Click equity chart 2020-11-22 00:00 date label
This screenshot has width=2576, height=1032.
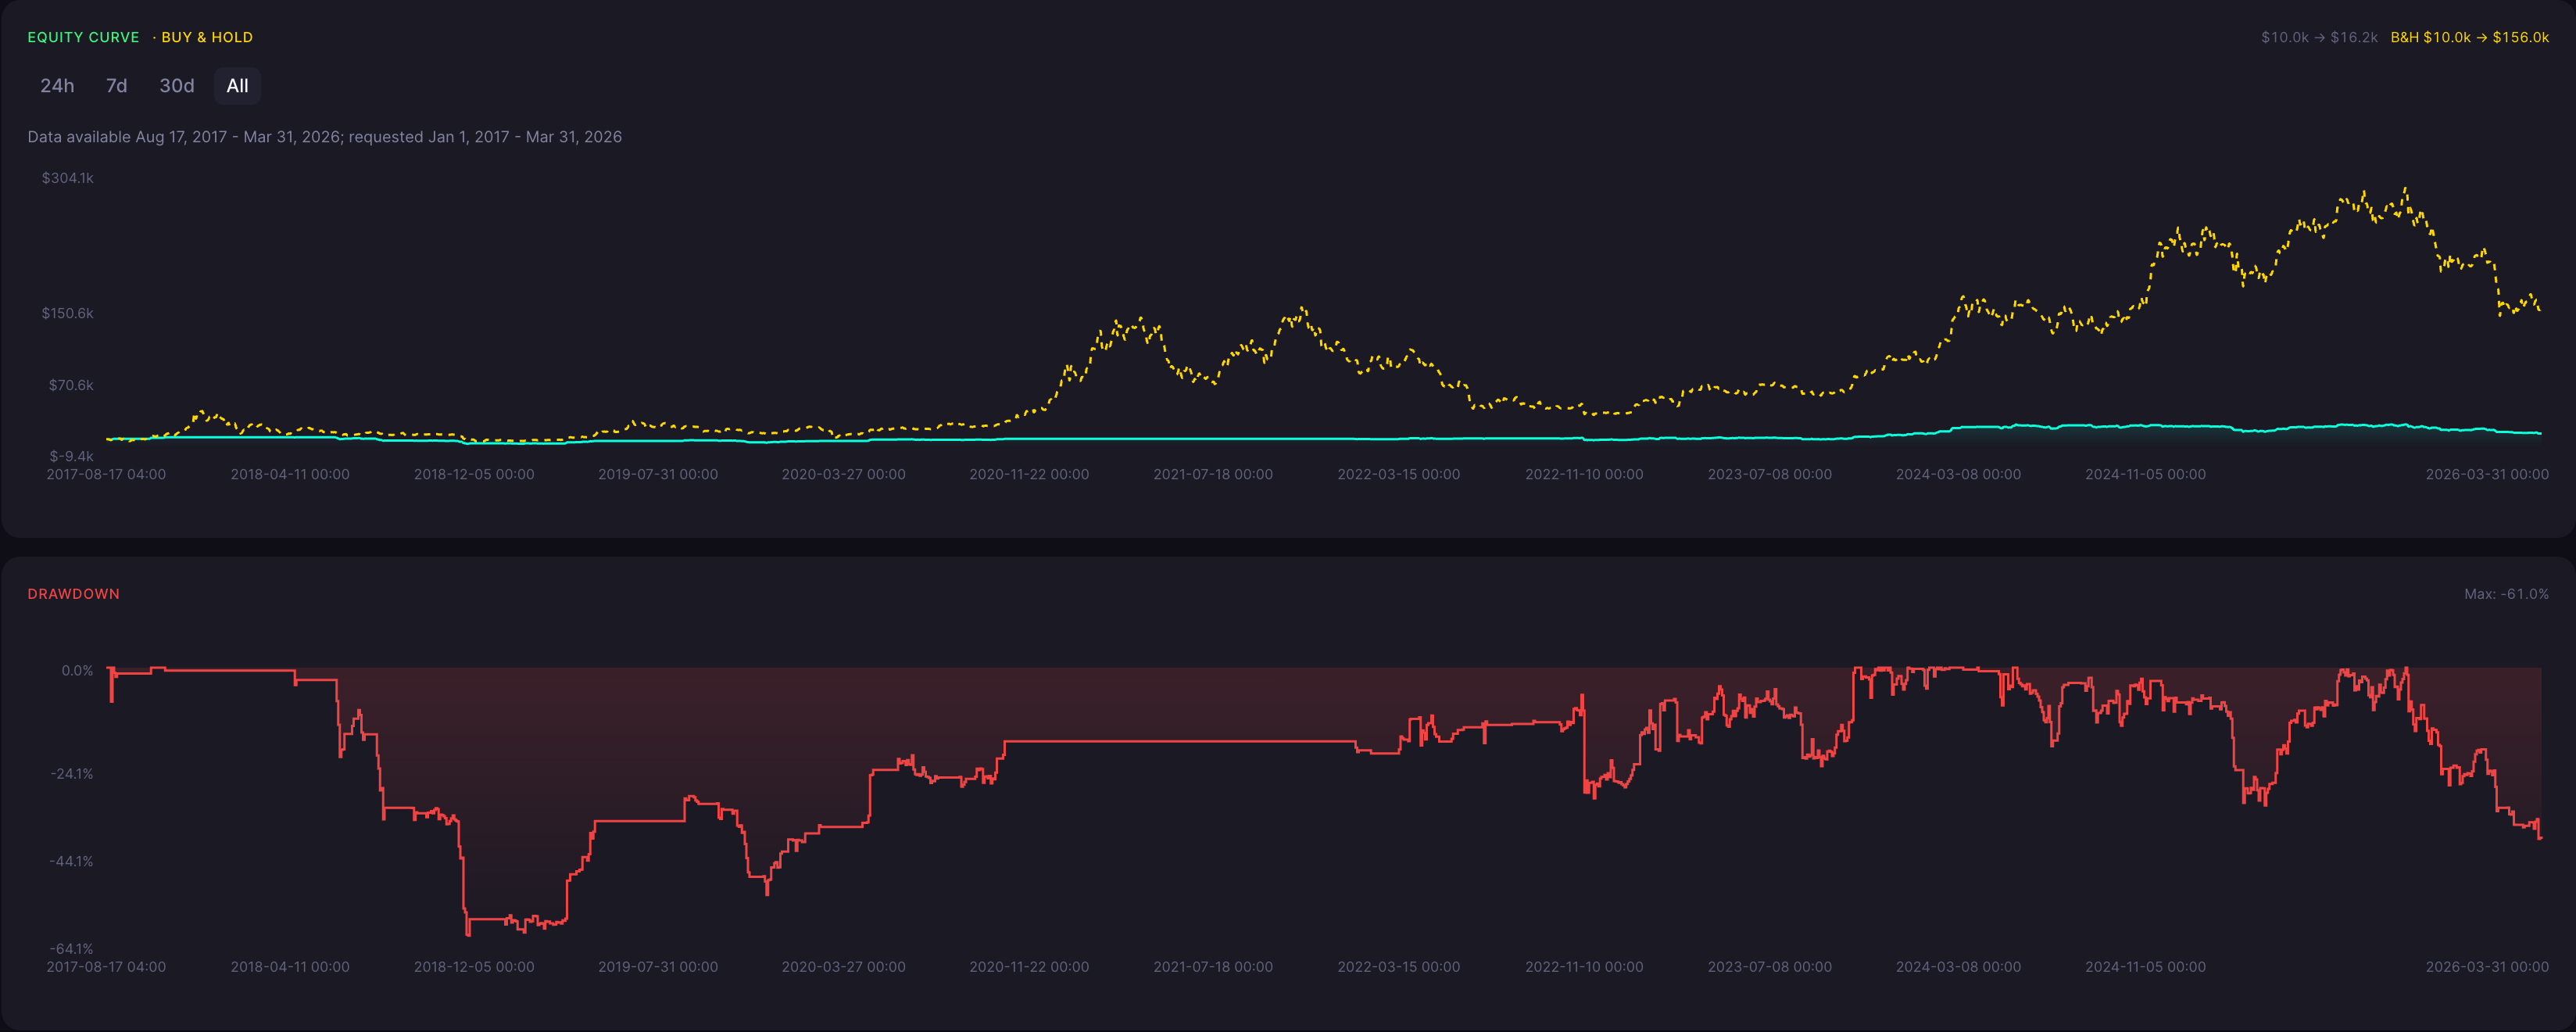coord(1029,474)
